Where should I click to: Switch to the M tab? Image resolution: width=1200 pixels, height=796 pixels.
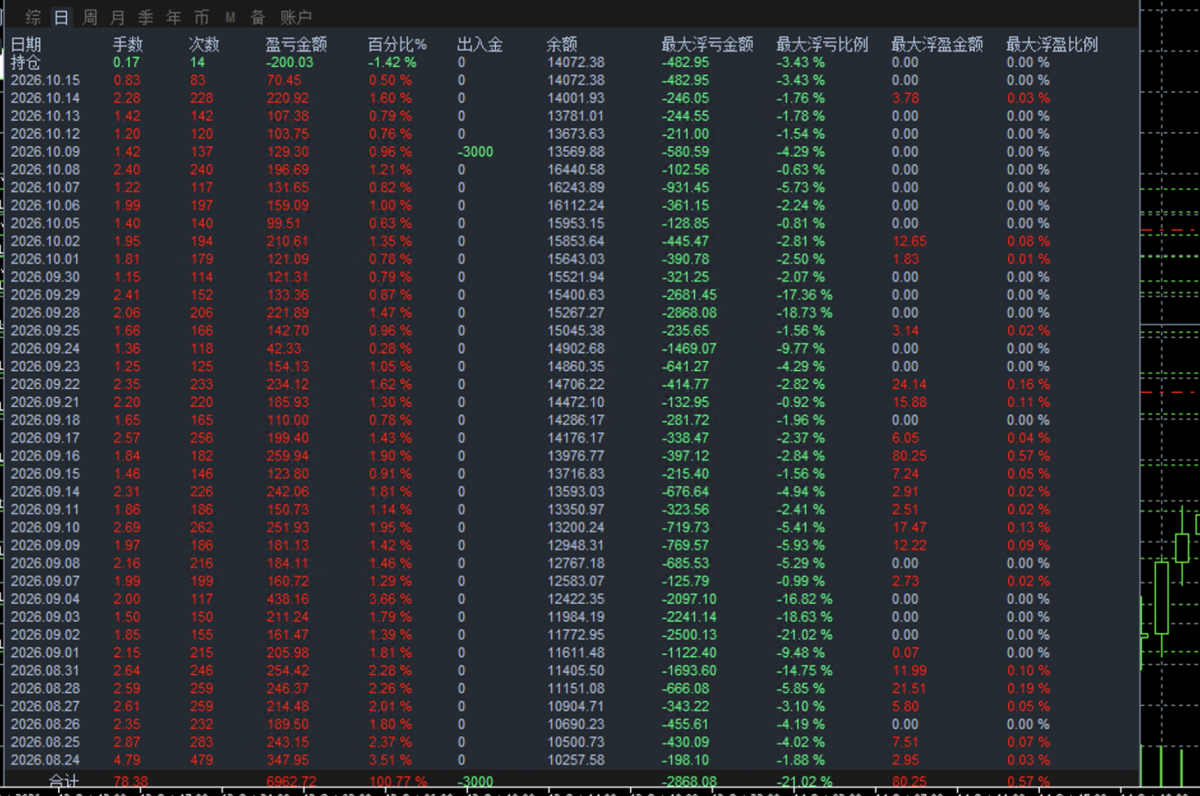230,17
